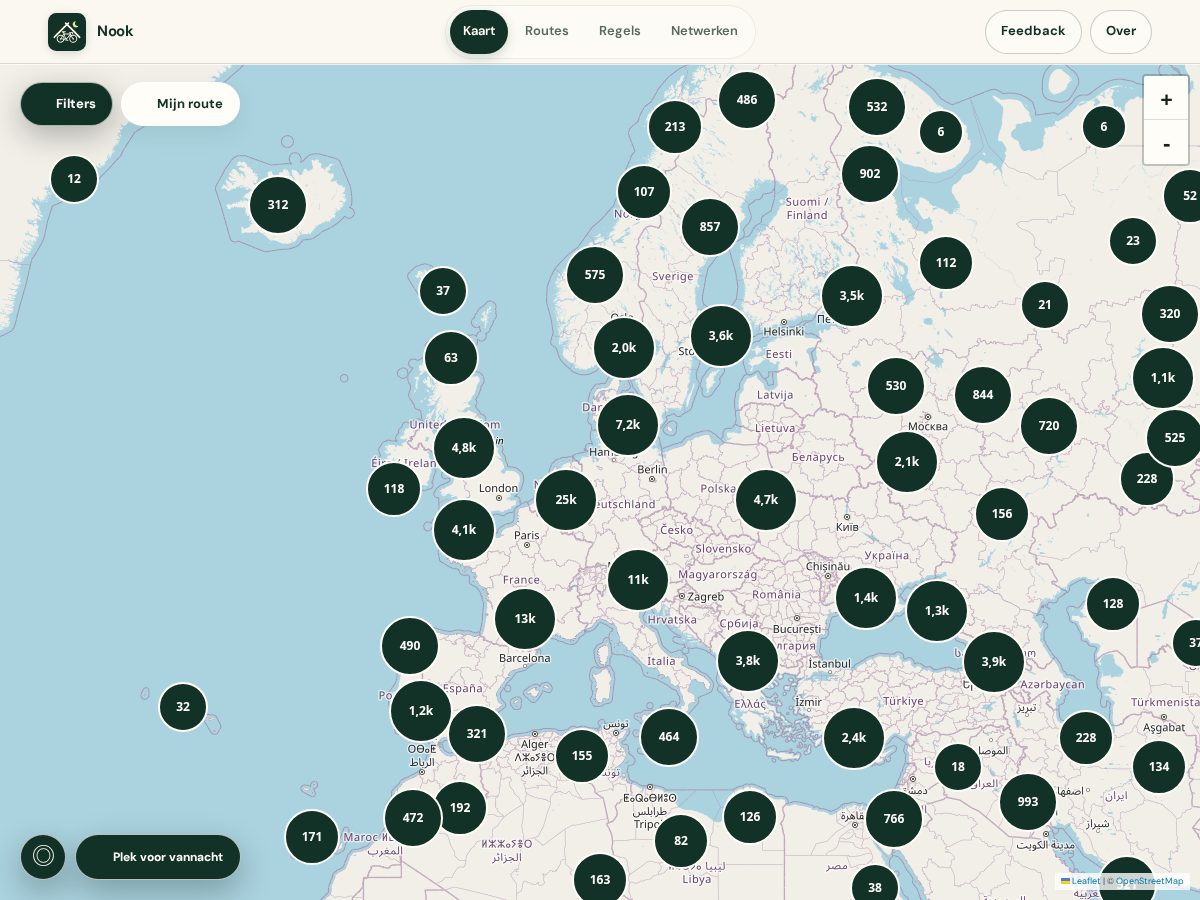Open the OpenStreetMap attribution link

1149,881
